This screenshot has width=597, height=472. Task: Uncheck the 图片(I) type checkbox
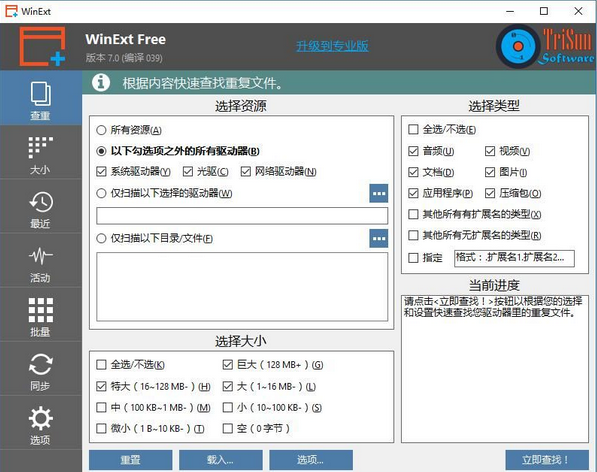[x=490, y=172]
